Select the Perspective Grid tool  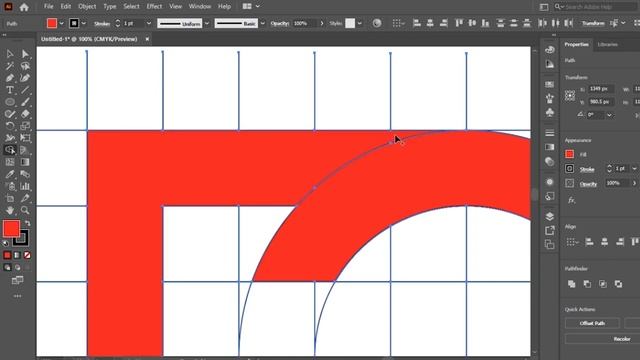(25, 150)
